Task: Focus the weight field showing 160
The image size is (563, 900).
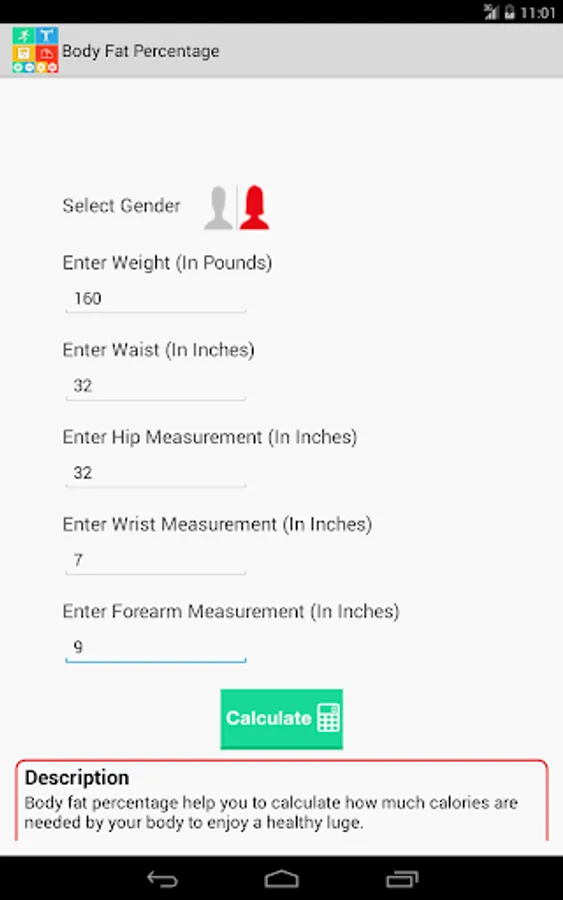Action: (x=156, y=299)
